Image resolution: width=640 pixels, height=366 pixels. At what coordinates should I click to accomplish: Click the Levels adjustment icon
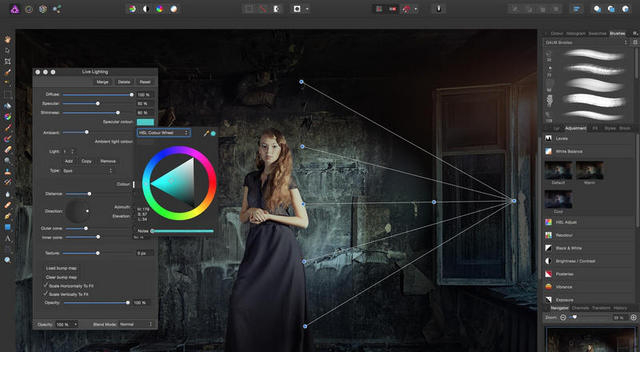click(x=549, y=138)
